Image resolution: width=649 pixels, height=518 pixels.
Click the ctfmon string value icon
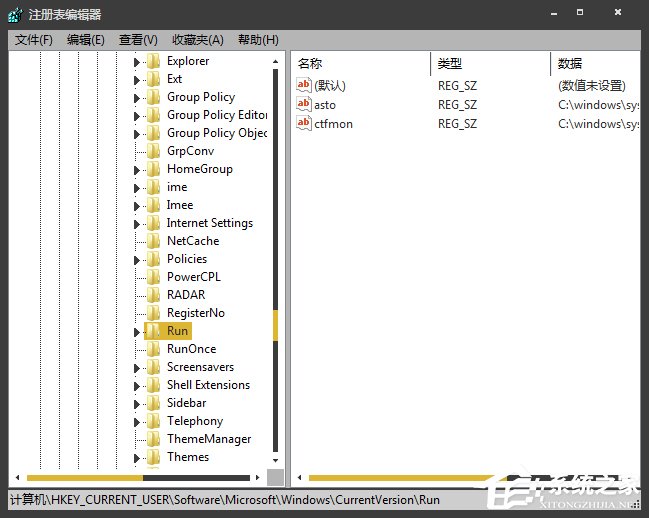304,123
